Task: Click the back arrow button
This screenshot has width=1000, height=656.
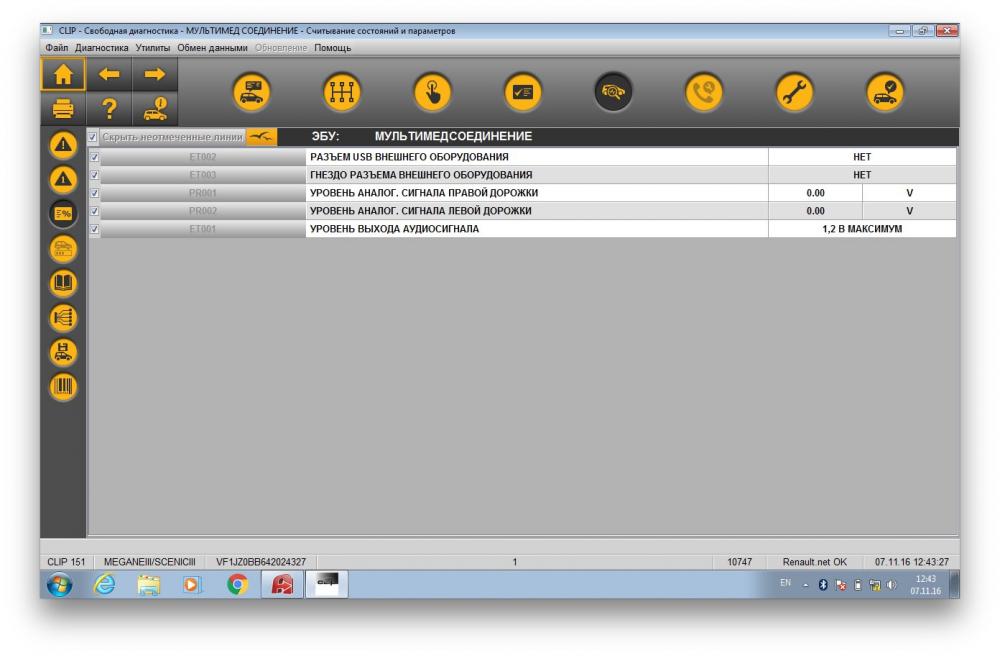Action: (x=109, y=75)
